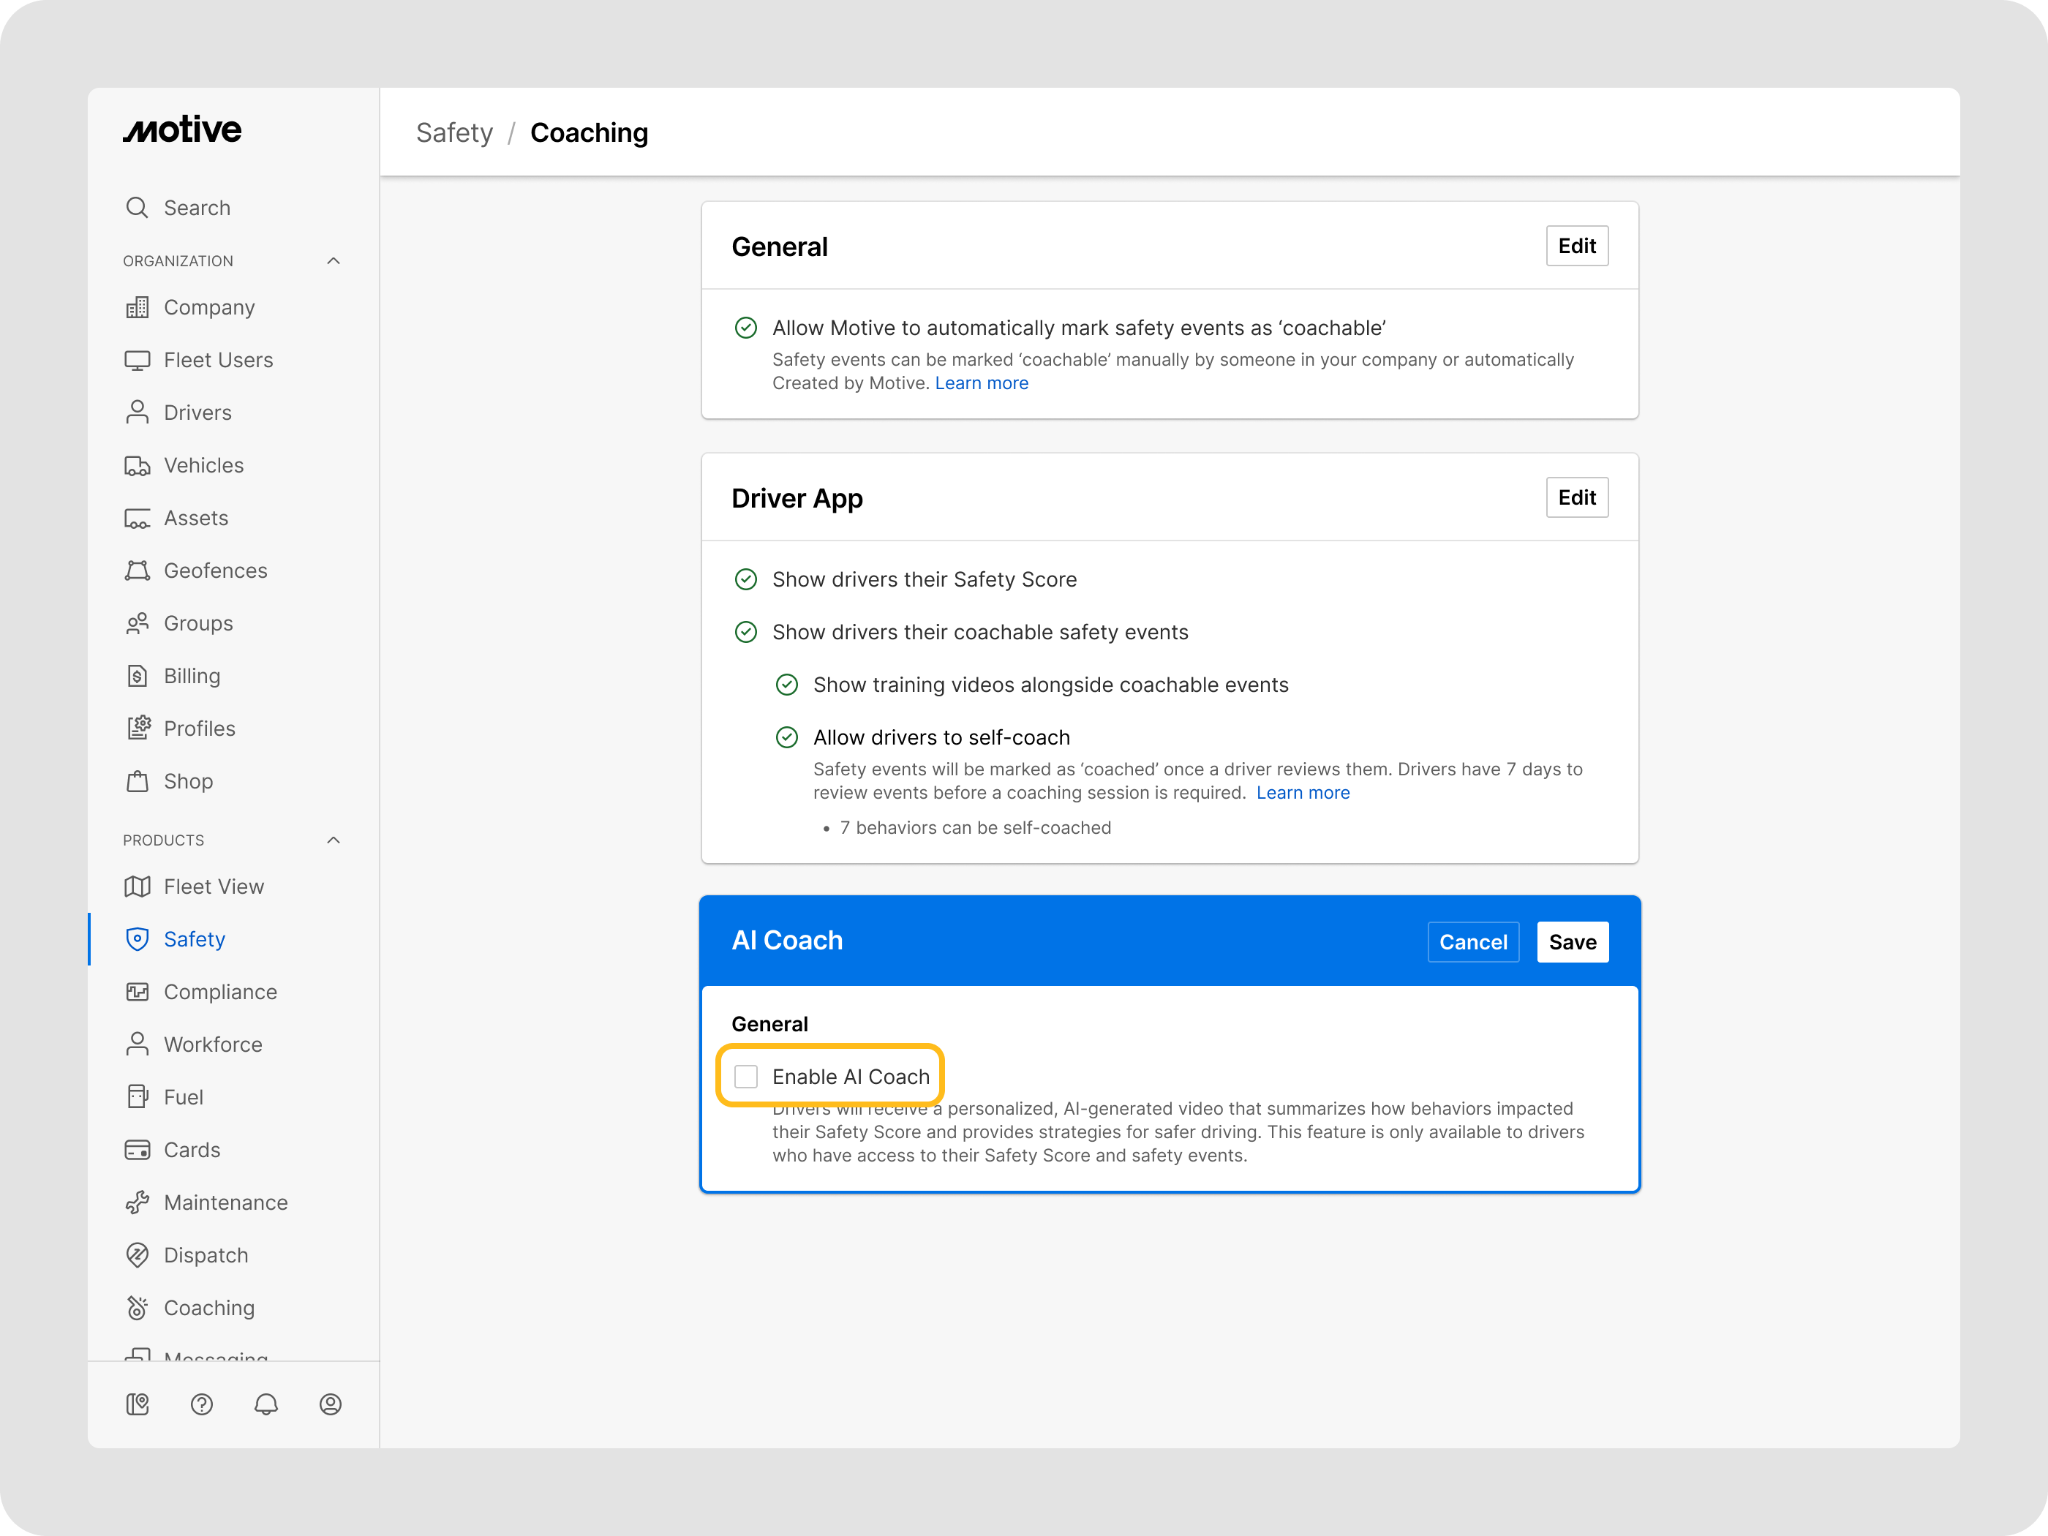This screenshot has width=2048, height=1536.
Task: Click the check icon beside Show training videos alongside coachable events
Action: click(x=787, y=685)
